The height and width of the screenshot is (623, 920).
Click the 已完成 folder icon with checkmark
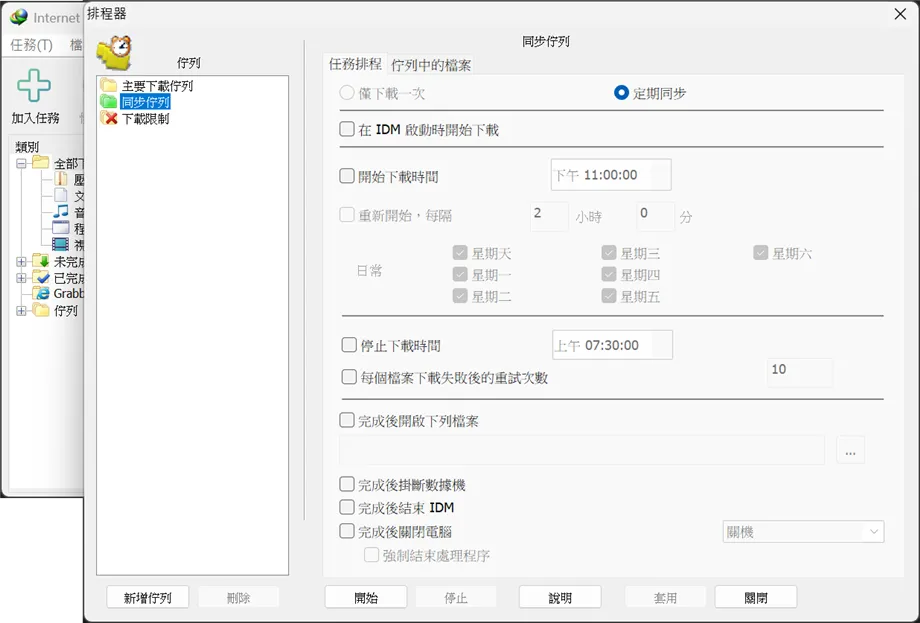coord(41,277)
